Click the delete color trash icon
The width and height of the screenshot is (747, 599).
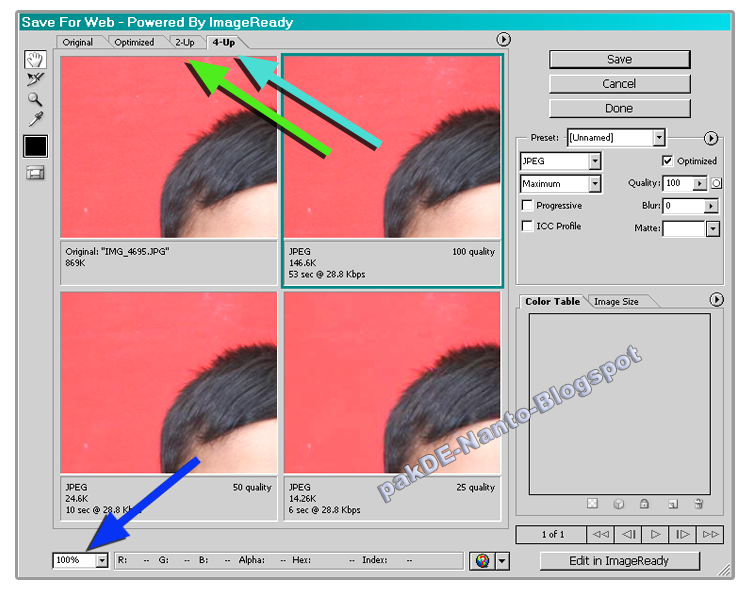coord(698,503)
